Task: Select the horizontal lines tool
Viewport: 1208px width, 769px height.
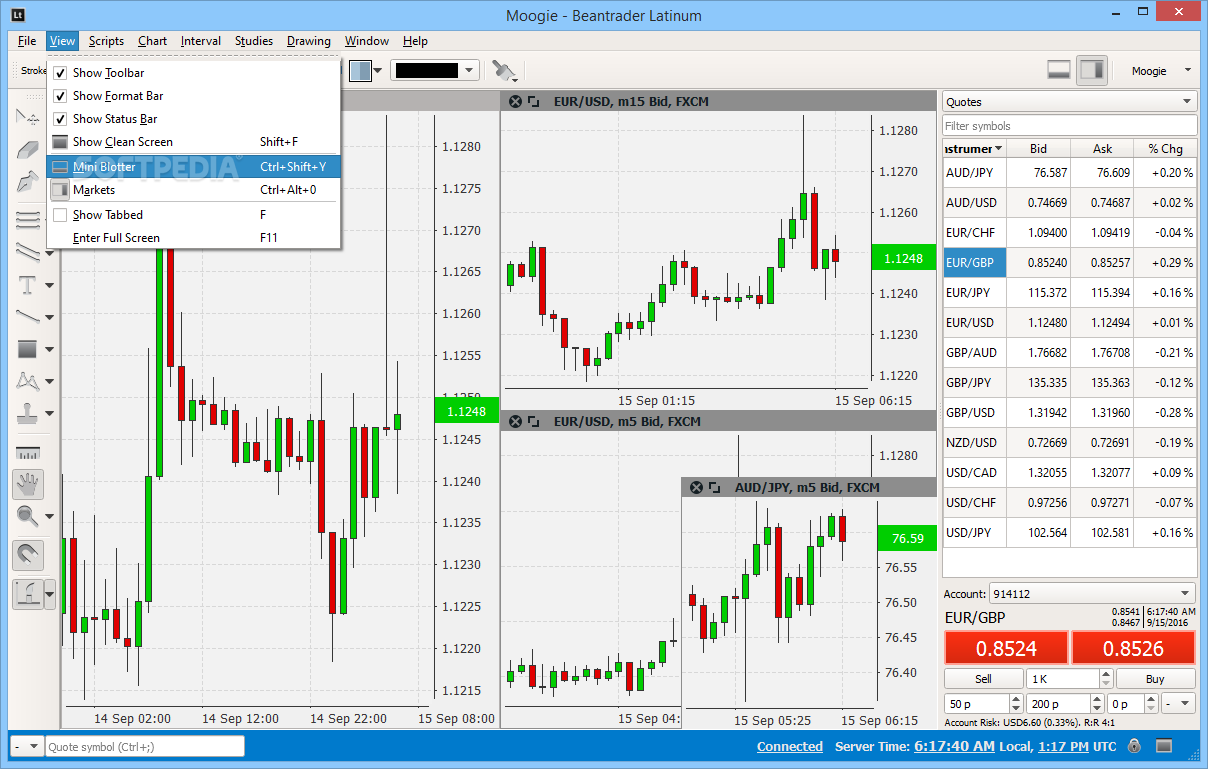Action: [27, 219]
